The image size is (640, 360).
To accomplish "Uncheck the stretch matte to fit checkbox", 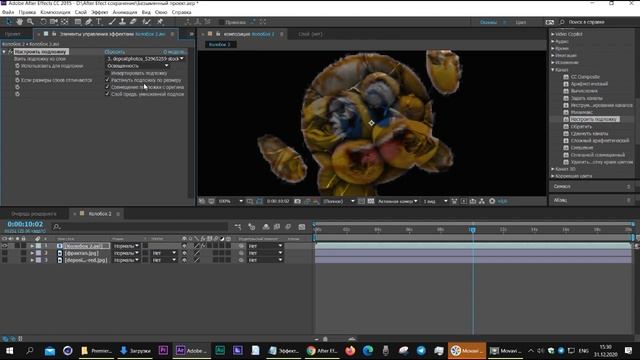I will click(x=107, y=80).
